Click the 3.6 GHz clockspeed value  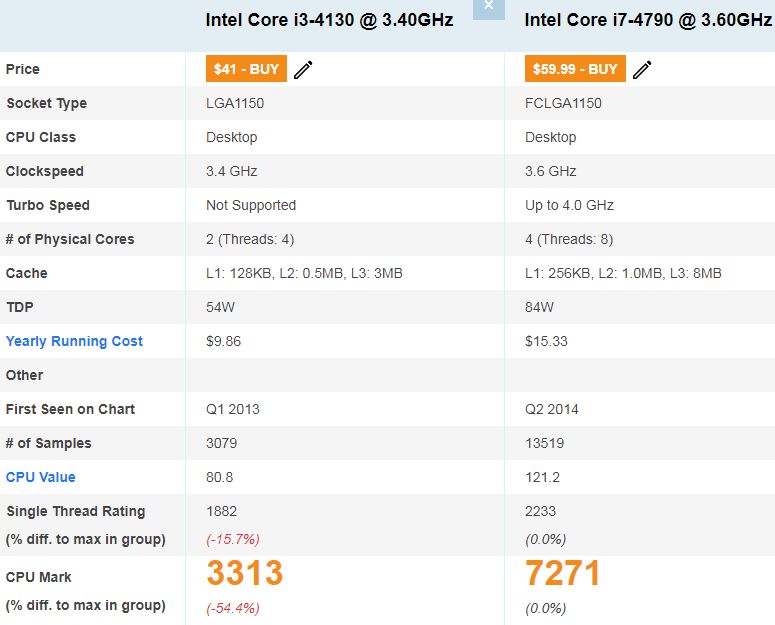pyautogui.click(x=551, y=171)
